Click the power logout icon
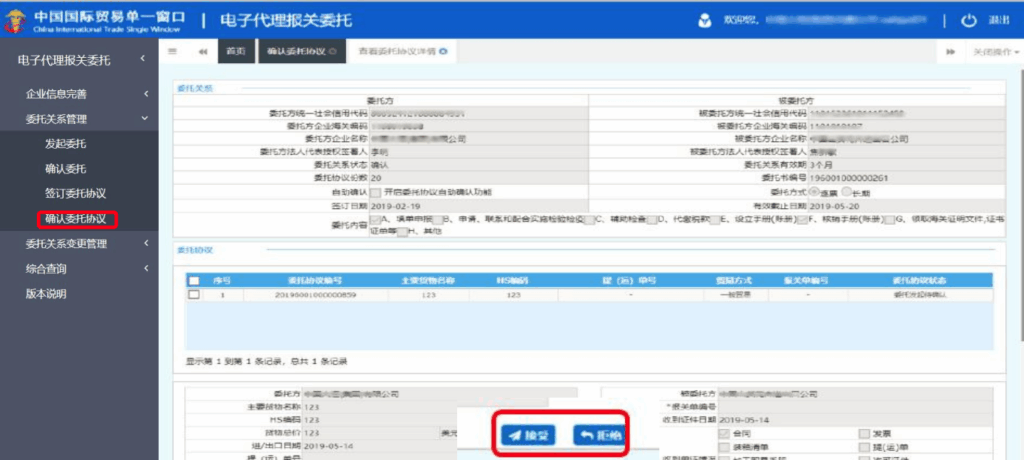The height and width of the screenshot is (460, 1024). pyautogui.click(x=968, y=21)
